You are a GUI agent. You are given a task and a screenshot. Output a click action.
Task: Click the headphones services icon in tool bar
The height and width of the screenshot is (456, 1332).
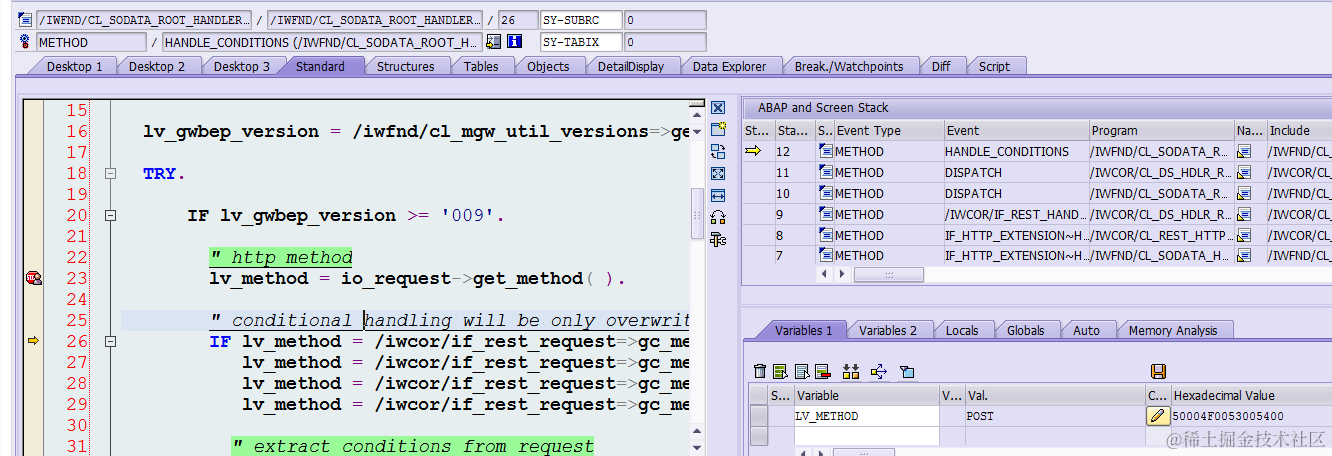[717, 217]
